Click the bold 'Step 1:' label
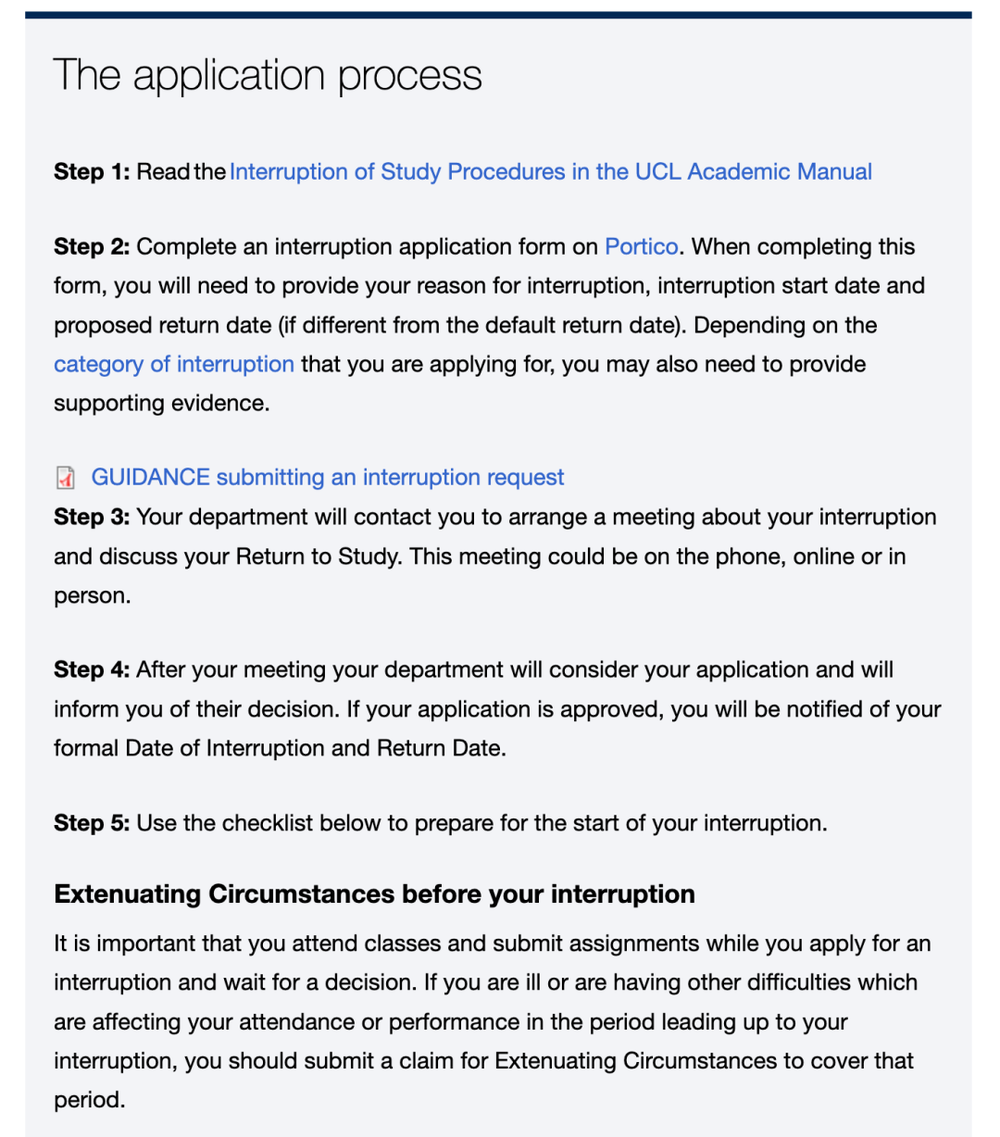The image size is (1000, 1137). pos(92,172)
